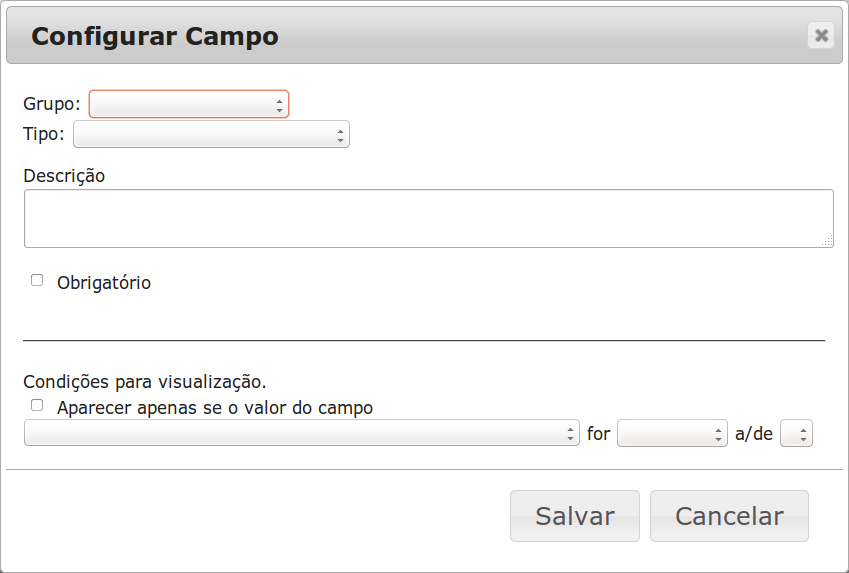Close the Configurar Campo dialog
Image resolution: width=849 pixels, height=573 pixels.
[821, 36]
